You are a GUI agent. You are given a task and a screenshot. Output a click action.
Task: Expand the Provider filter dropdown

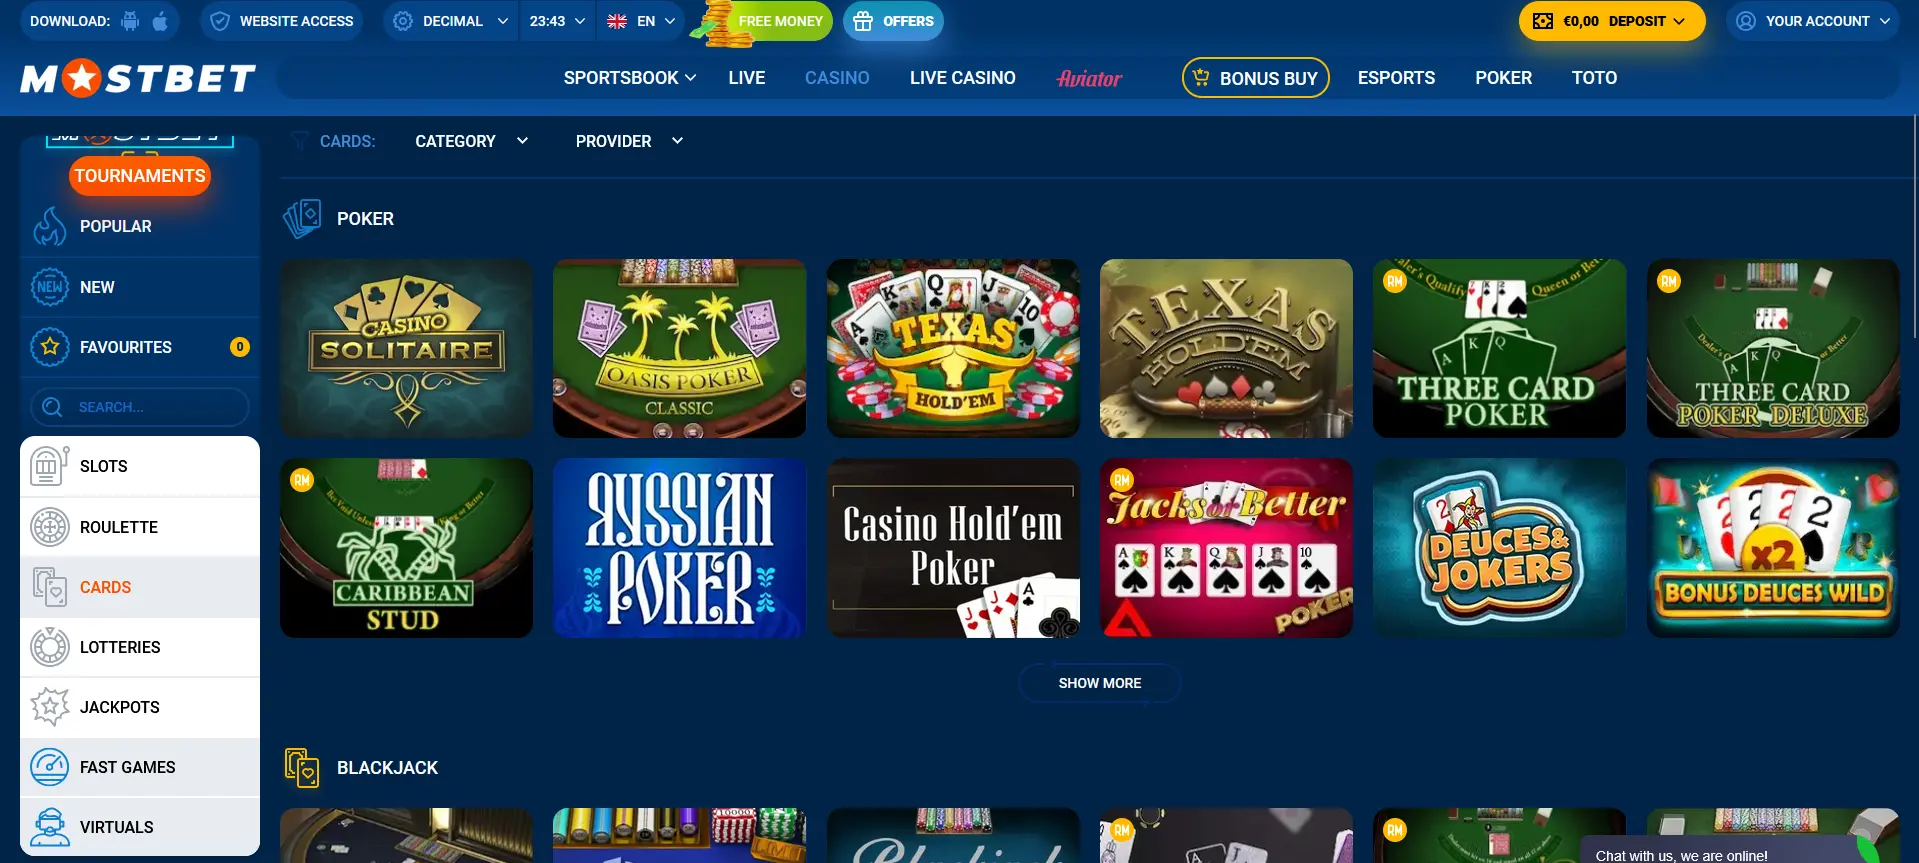[629, 141]
